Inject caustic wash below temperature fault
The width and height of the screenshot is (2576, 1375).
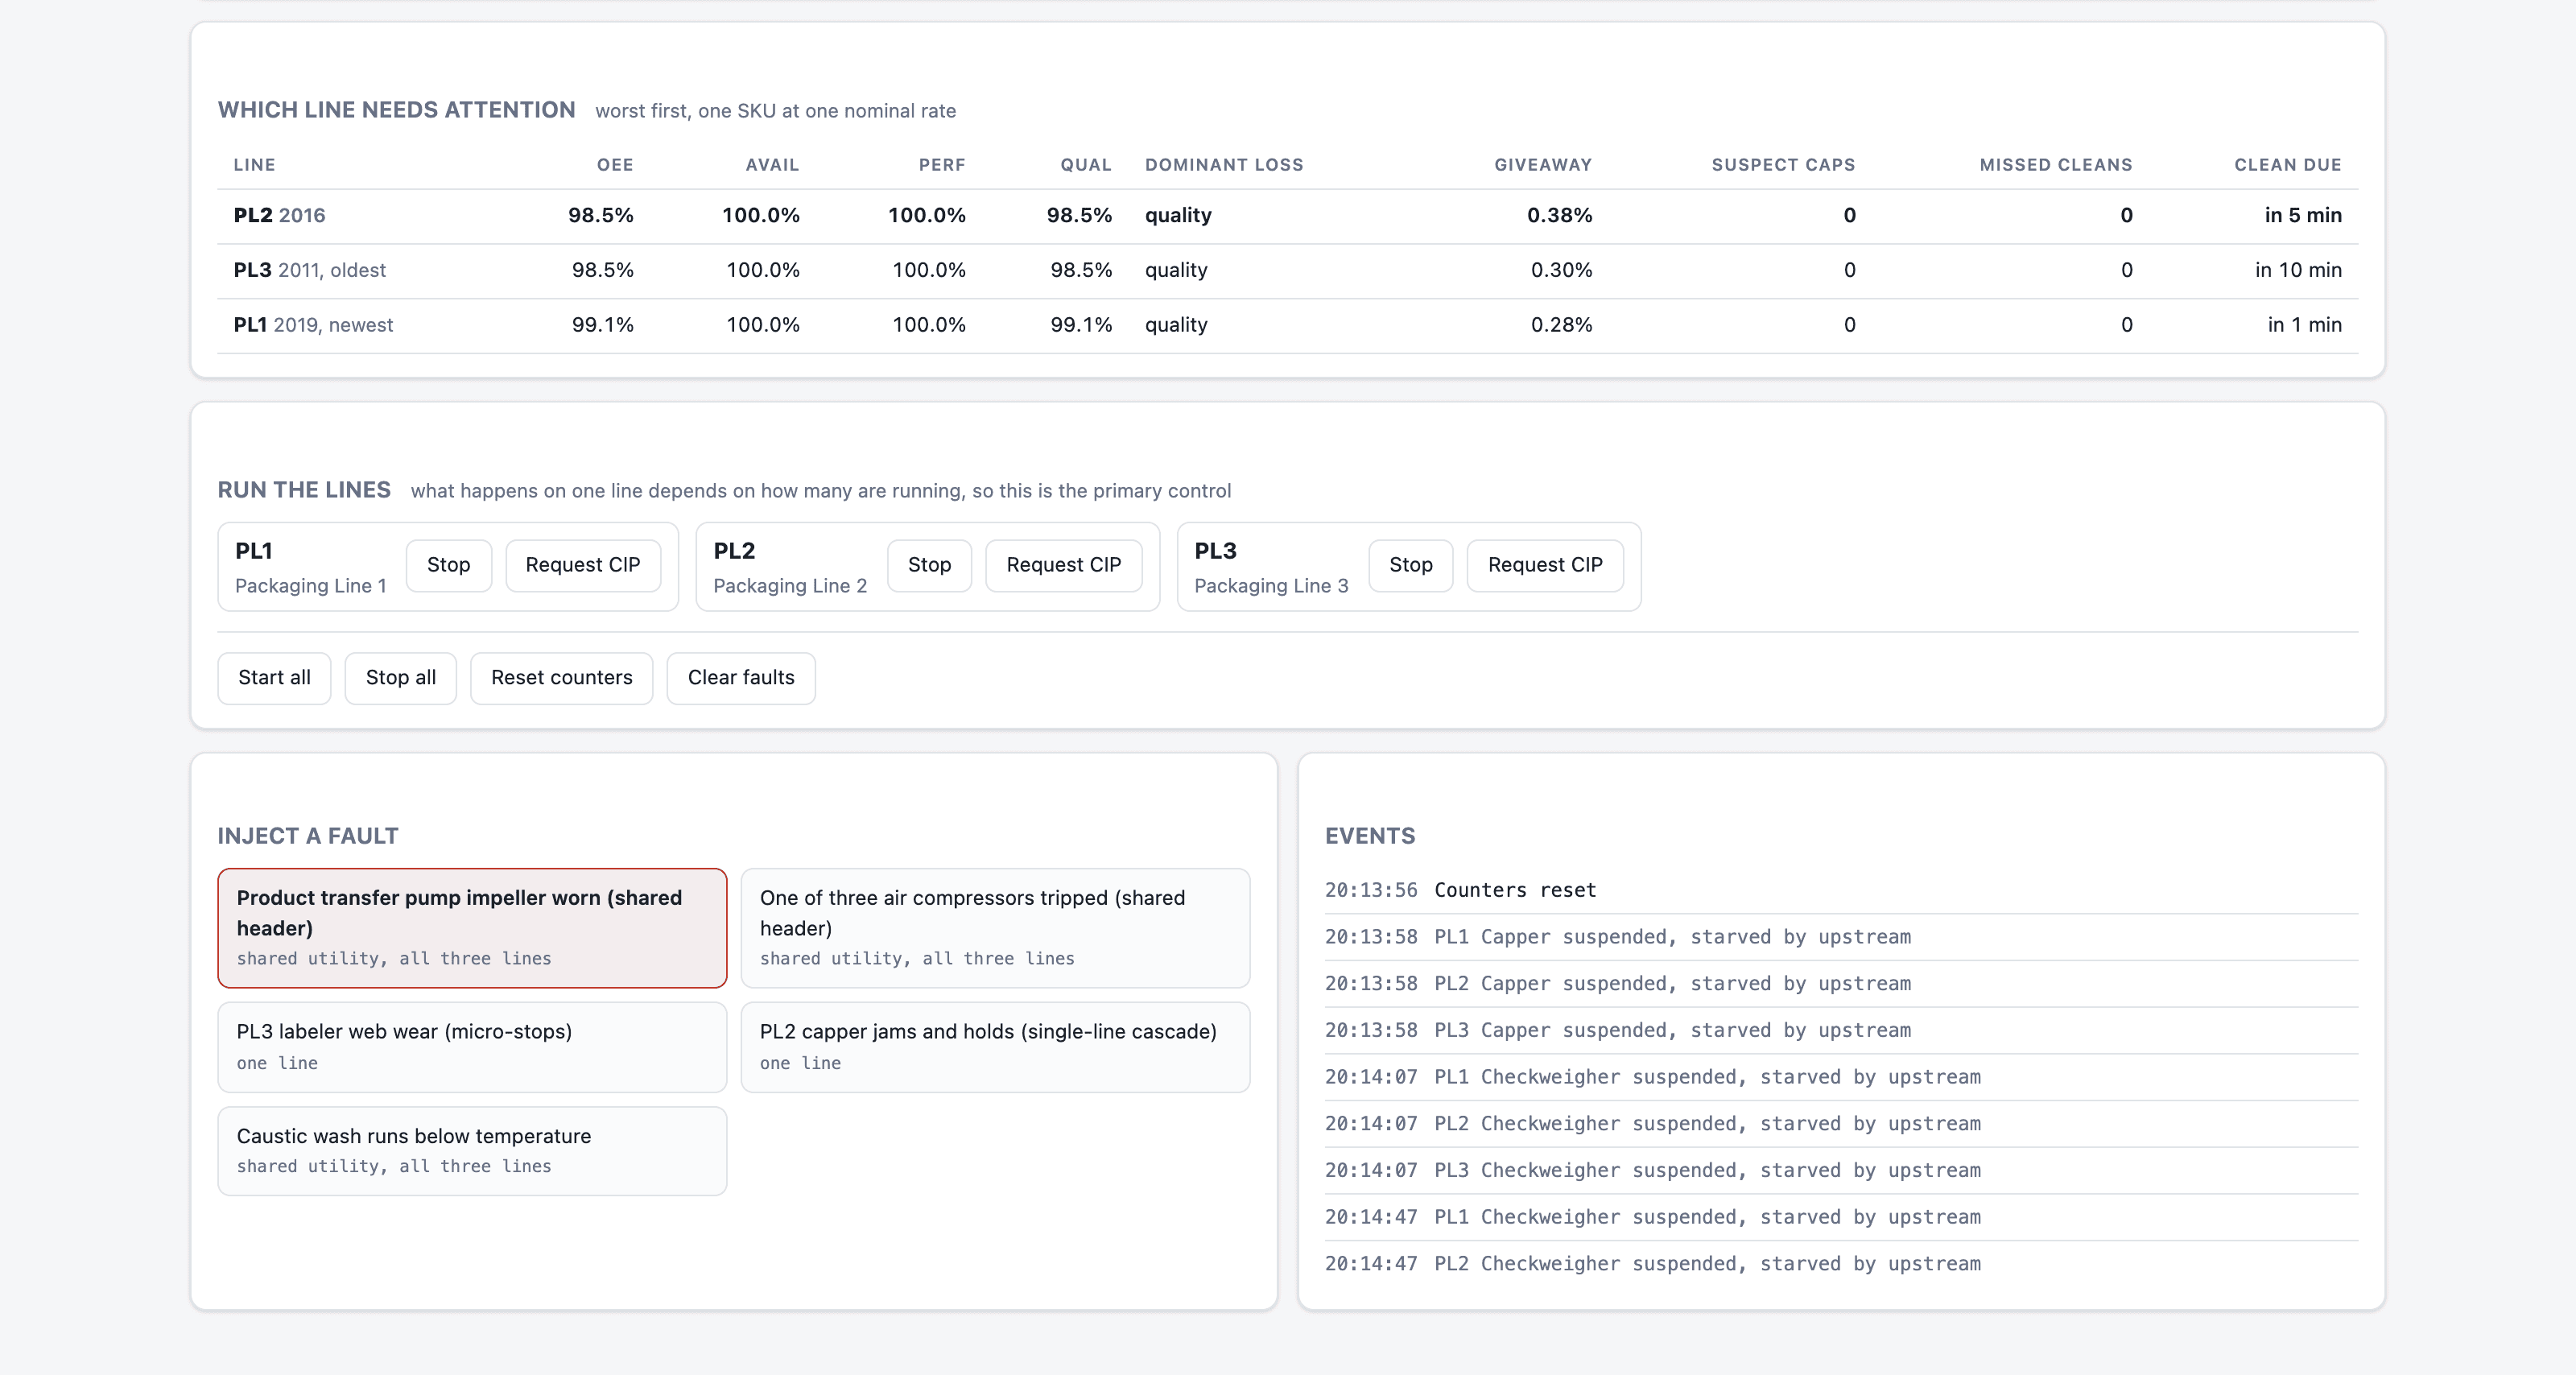click(x=472, y=1151)
